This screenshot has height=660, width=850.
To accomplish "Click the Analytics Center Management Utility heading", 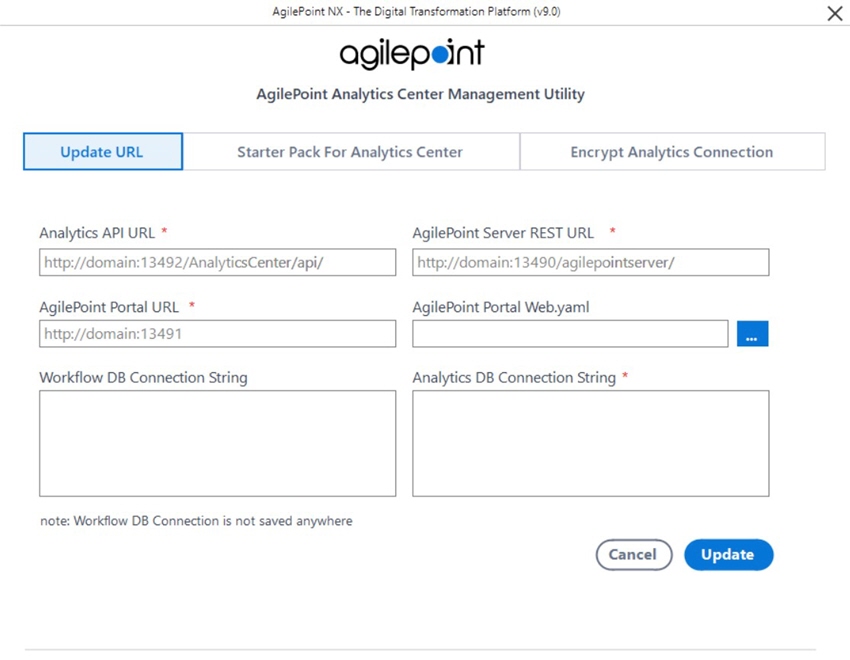I will tap(421, 94).
